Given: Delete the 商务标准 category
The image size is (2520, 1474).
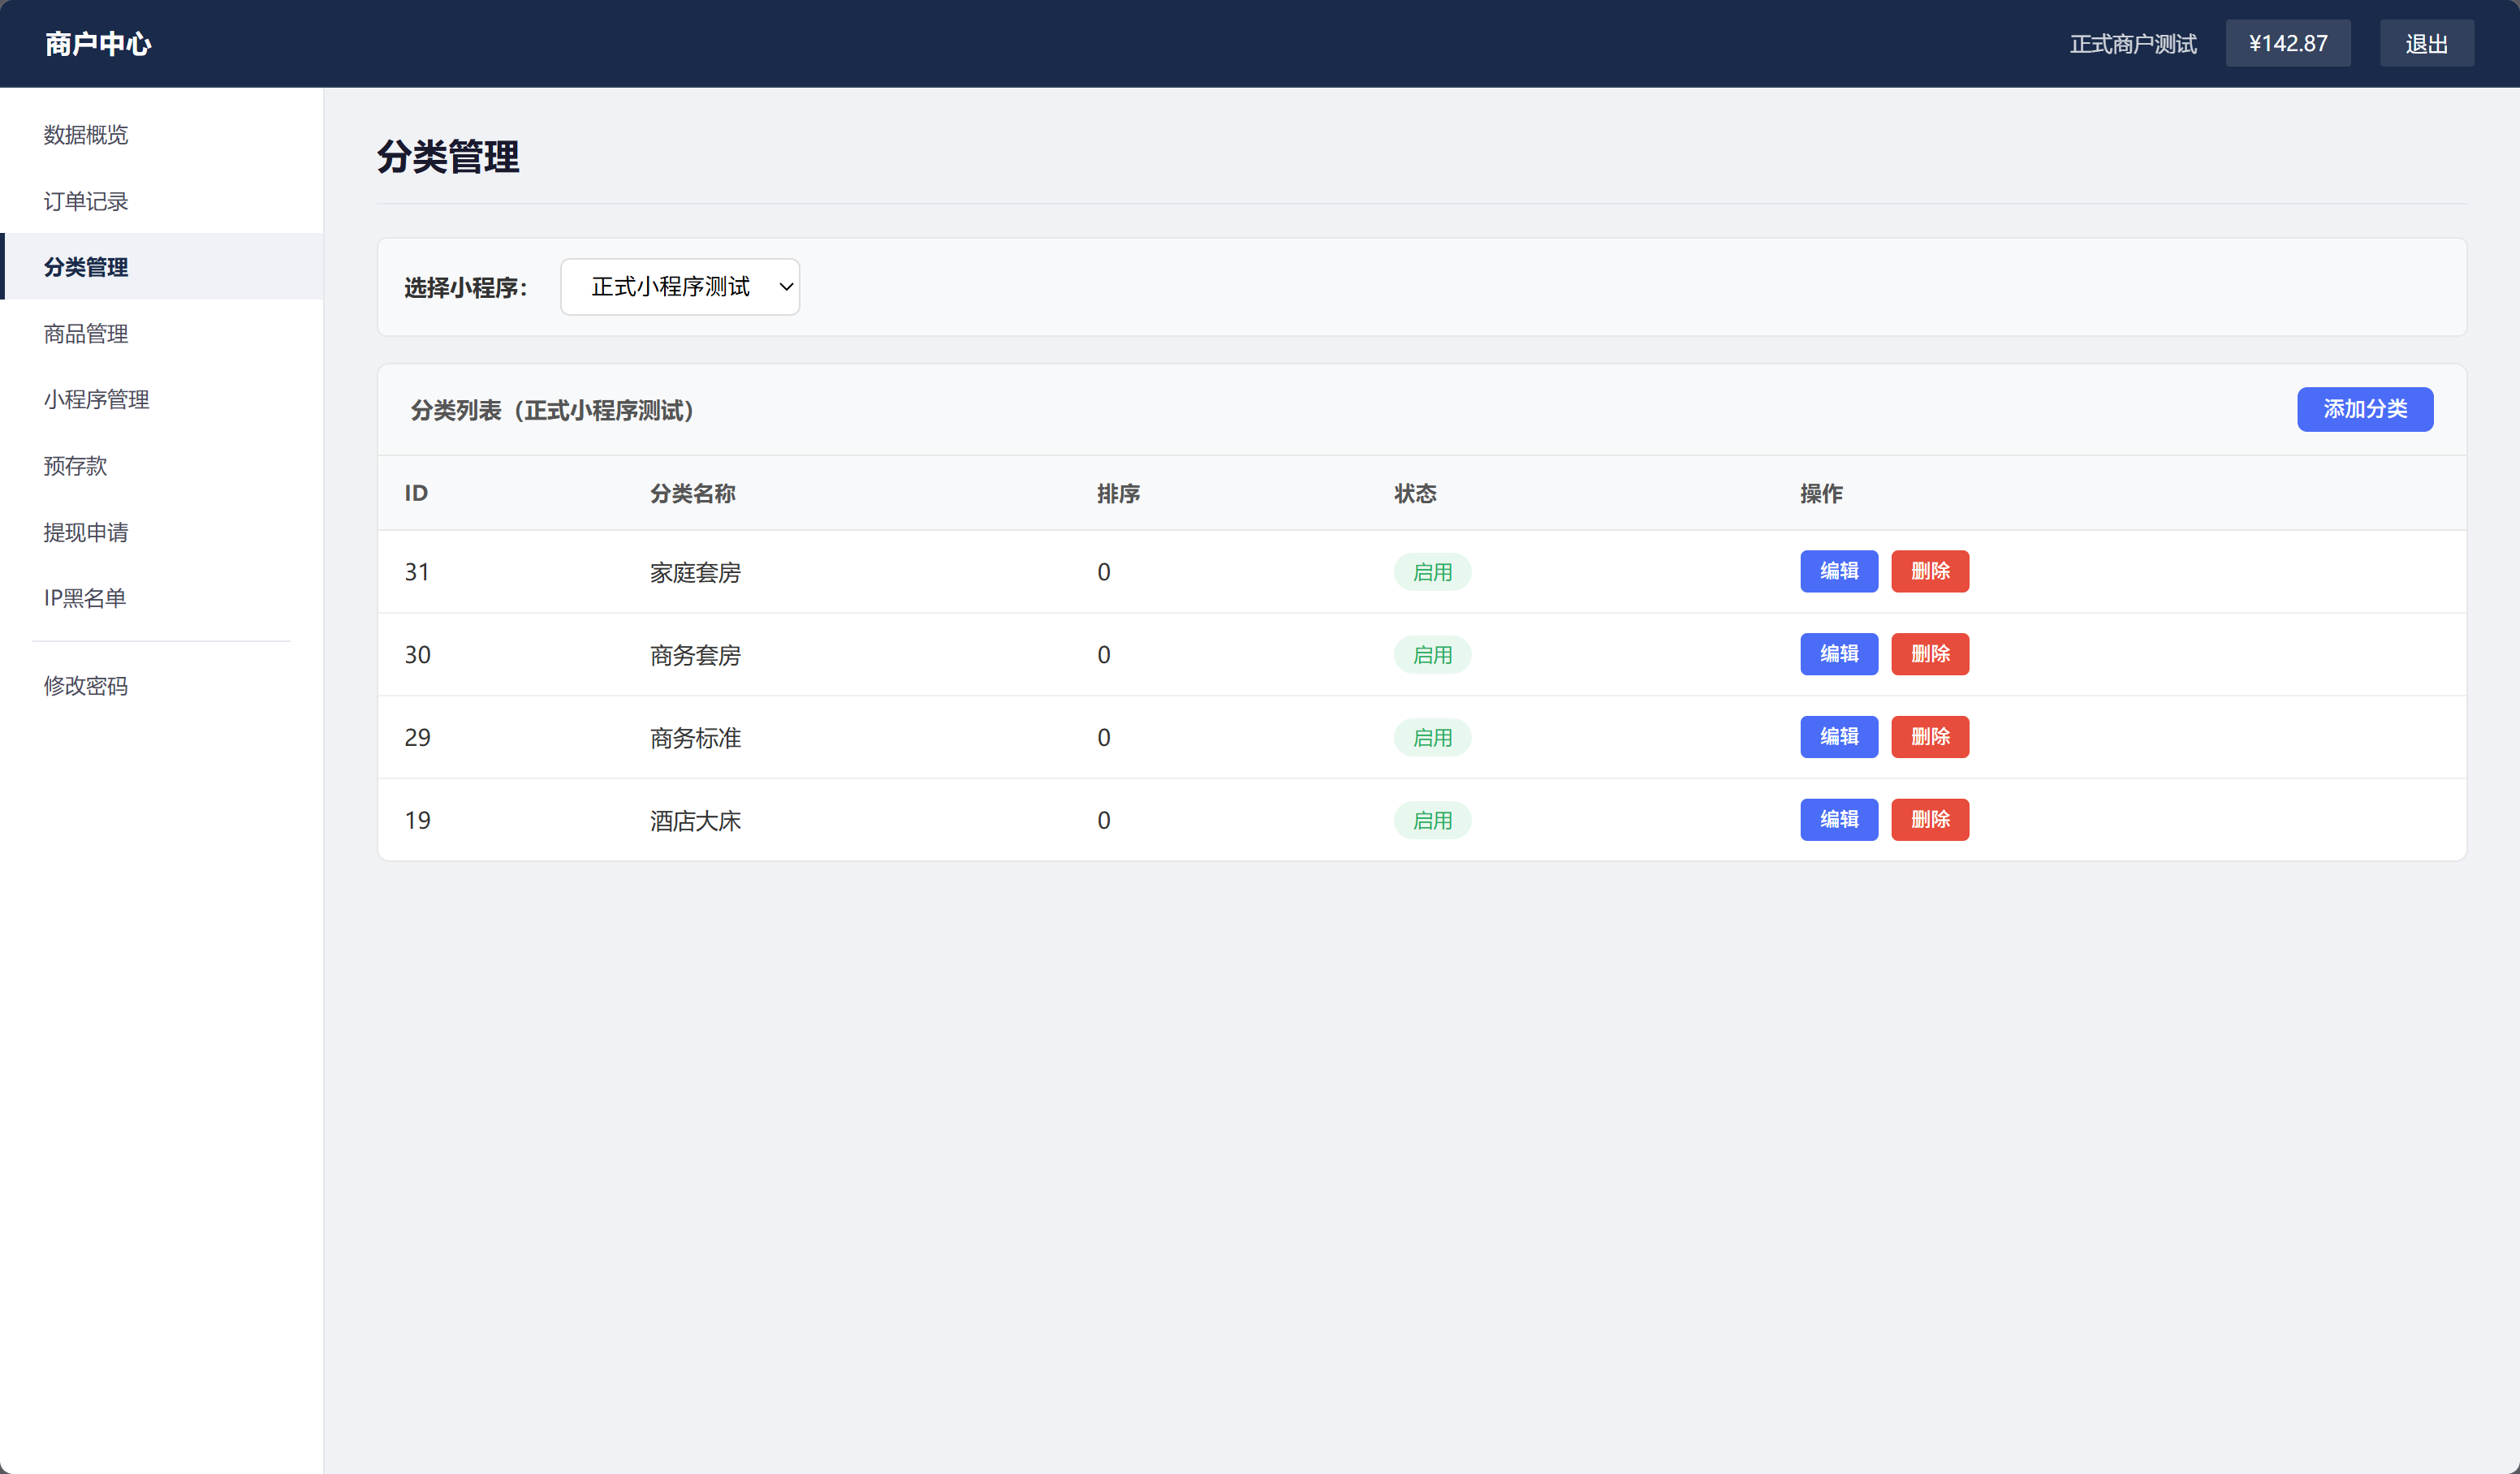Looking at the screenshot, I should click(x=1929, y=737).
